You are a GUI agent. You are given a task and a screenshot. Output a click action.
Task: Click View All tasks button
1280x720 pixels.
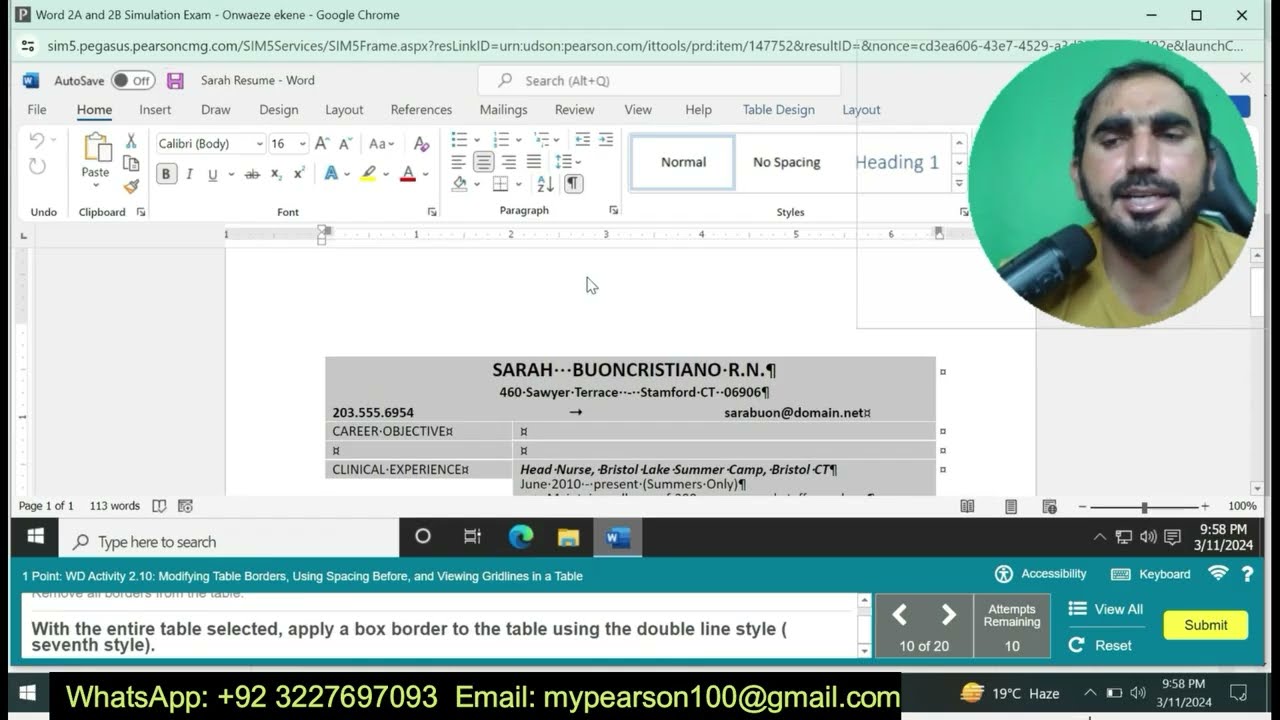click(1106, 609)
